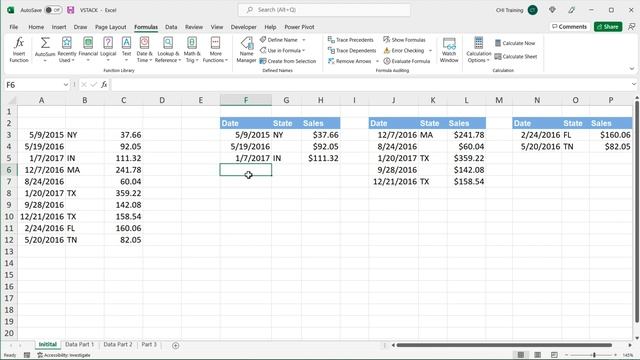Select cell containing $241.78
Image resolution: width=640 pixels, height=360 pixels.
click(467, 135)
